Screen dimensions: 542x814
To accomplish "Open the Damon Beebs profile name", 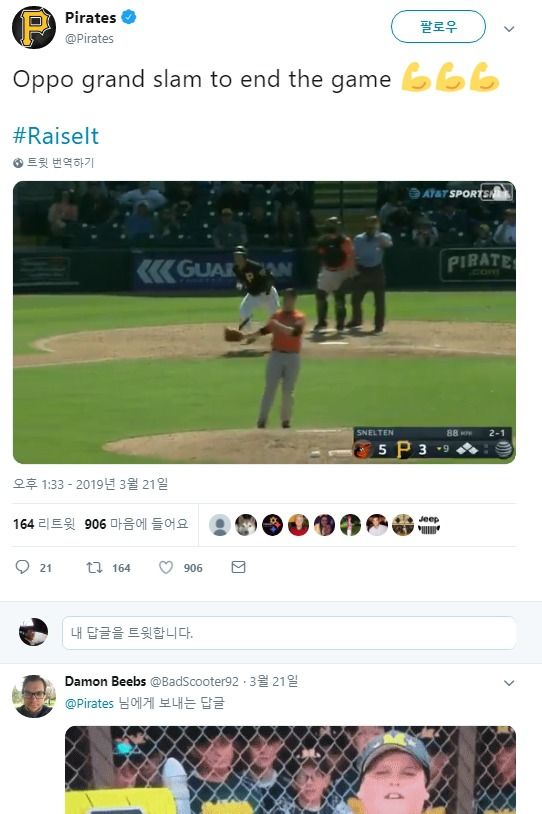I will point(105,681).
